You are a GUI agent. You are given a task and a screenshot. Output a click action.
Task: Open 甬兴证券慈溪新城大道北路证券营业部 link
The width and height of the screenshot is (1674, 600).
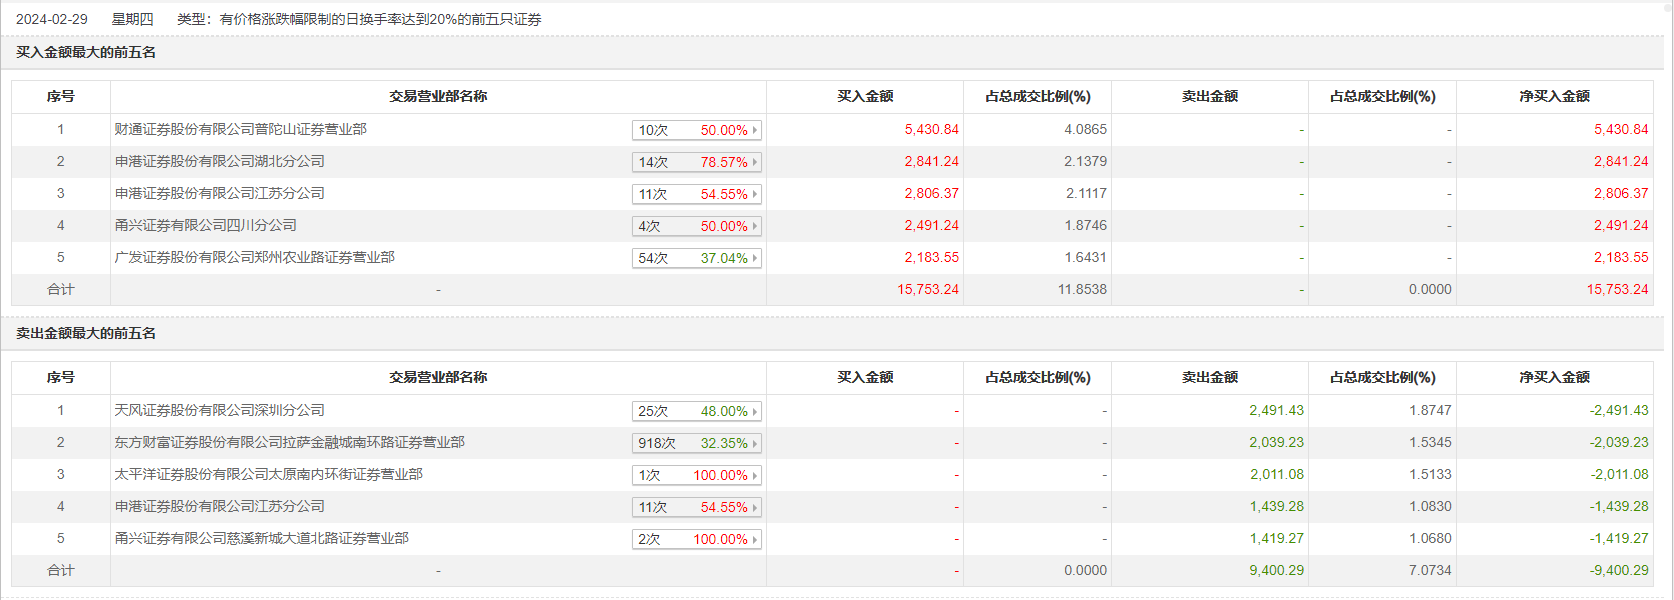click(261, 538)
